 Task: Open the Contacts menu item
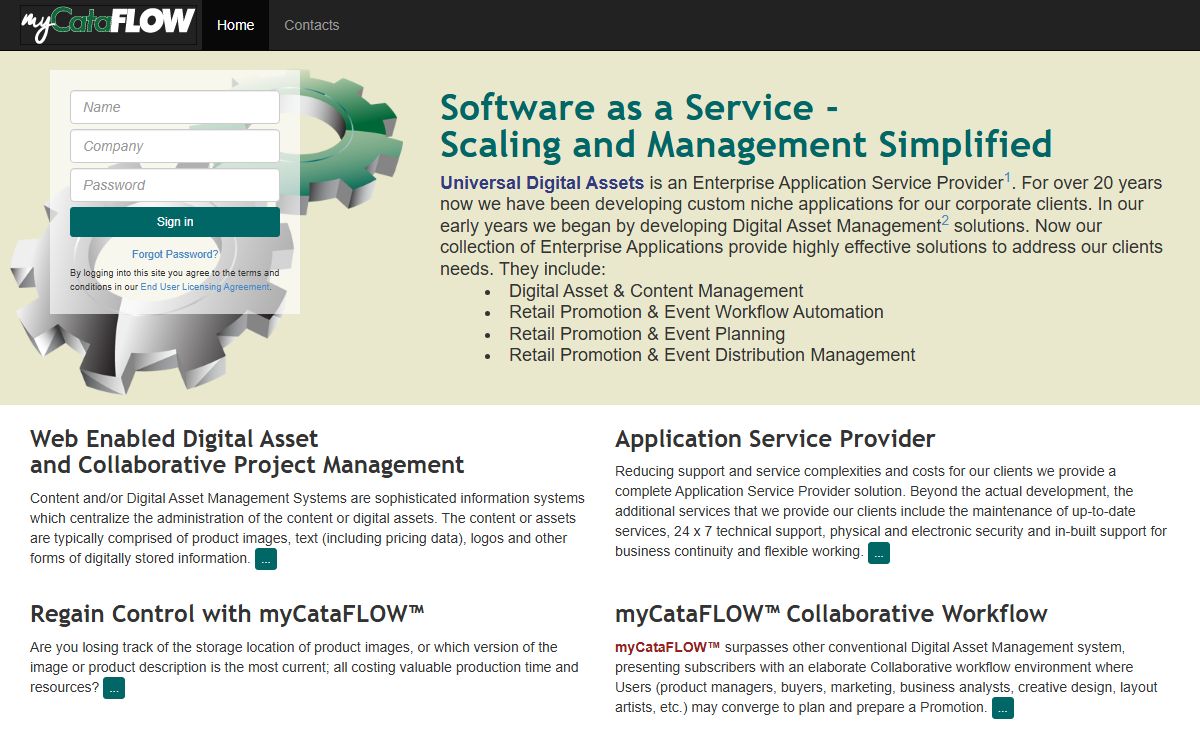(x=312, y=25)
